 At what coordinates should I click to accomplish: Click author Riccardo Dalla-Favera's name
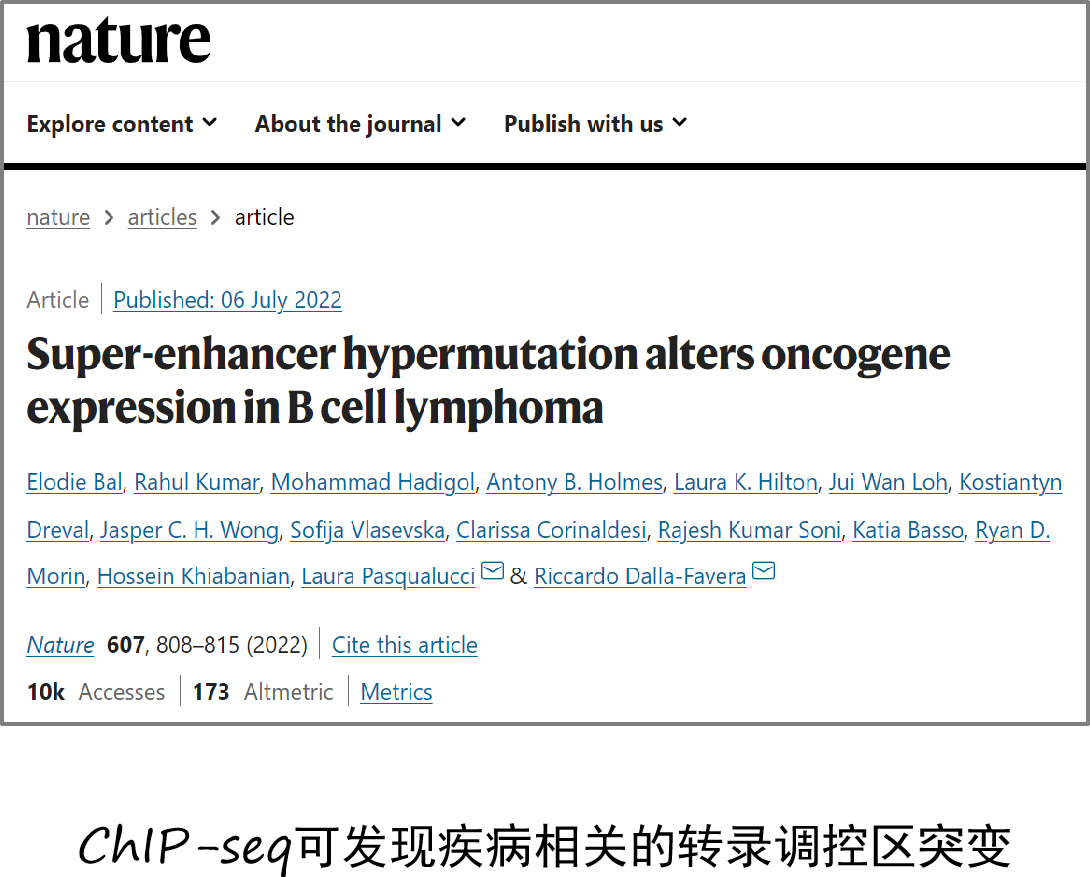[640, 577]
